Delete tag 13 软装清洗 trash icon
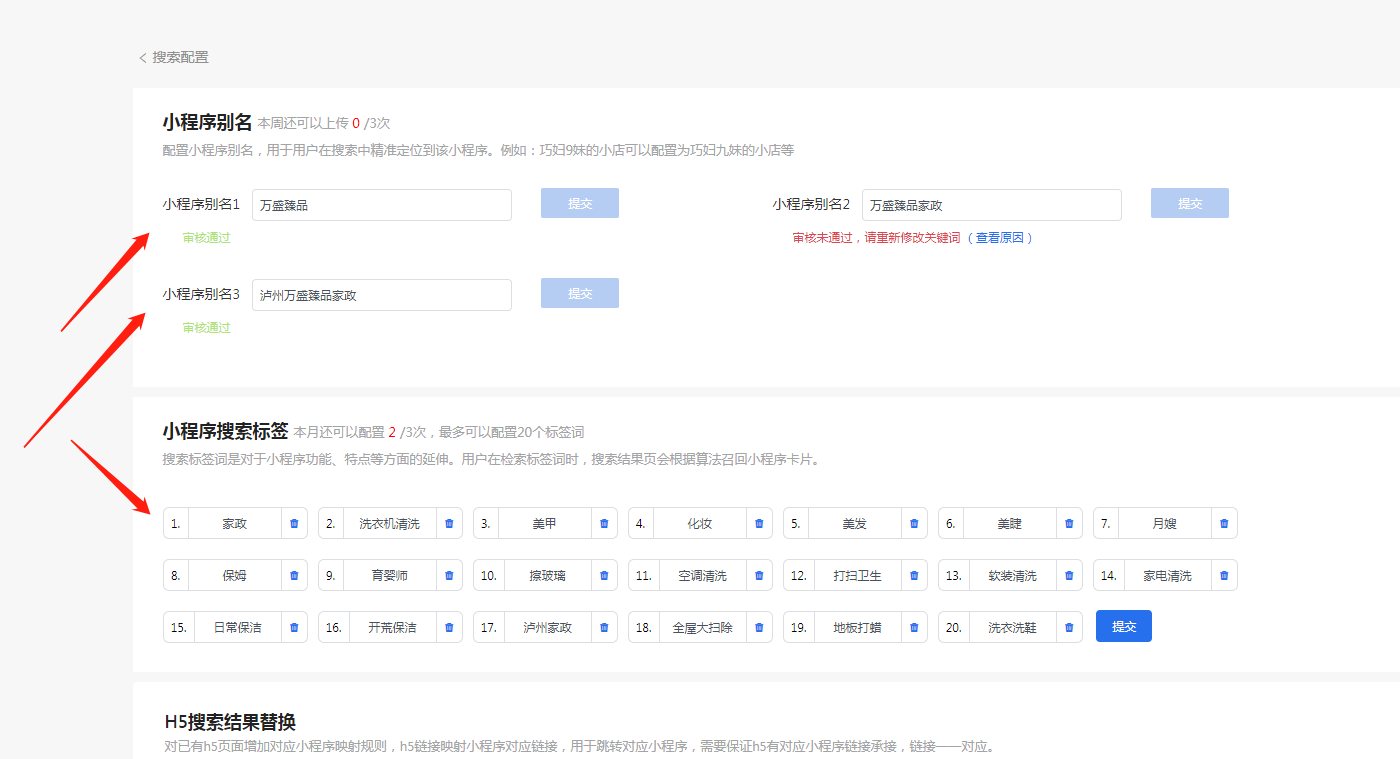 pos(1069,575)
